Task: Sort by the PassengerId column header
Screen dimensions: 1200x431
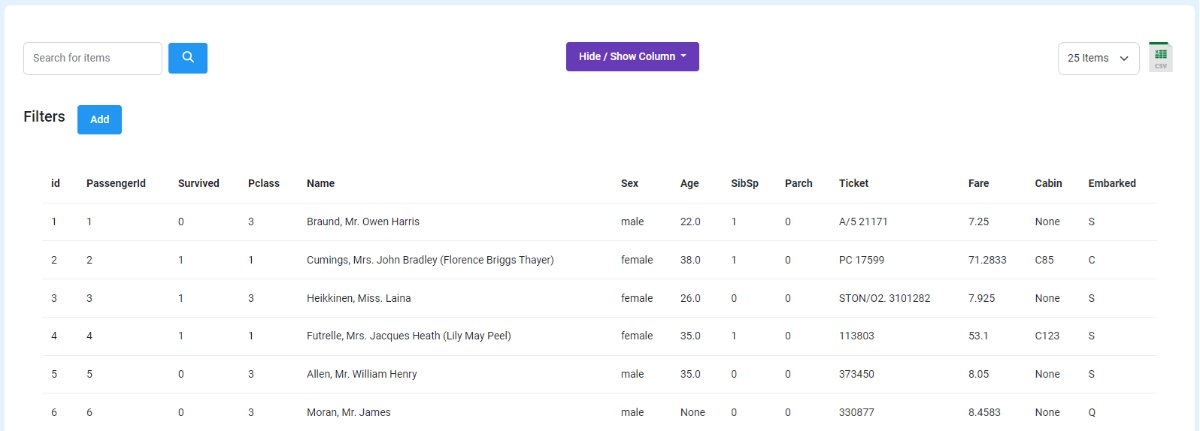Action: click(116, 183)
